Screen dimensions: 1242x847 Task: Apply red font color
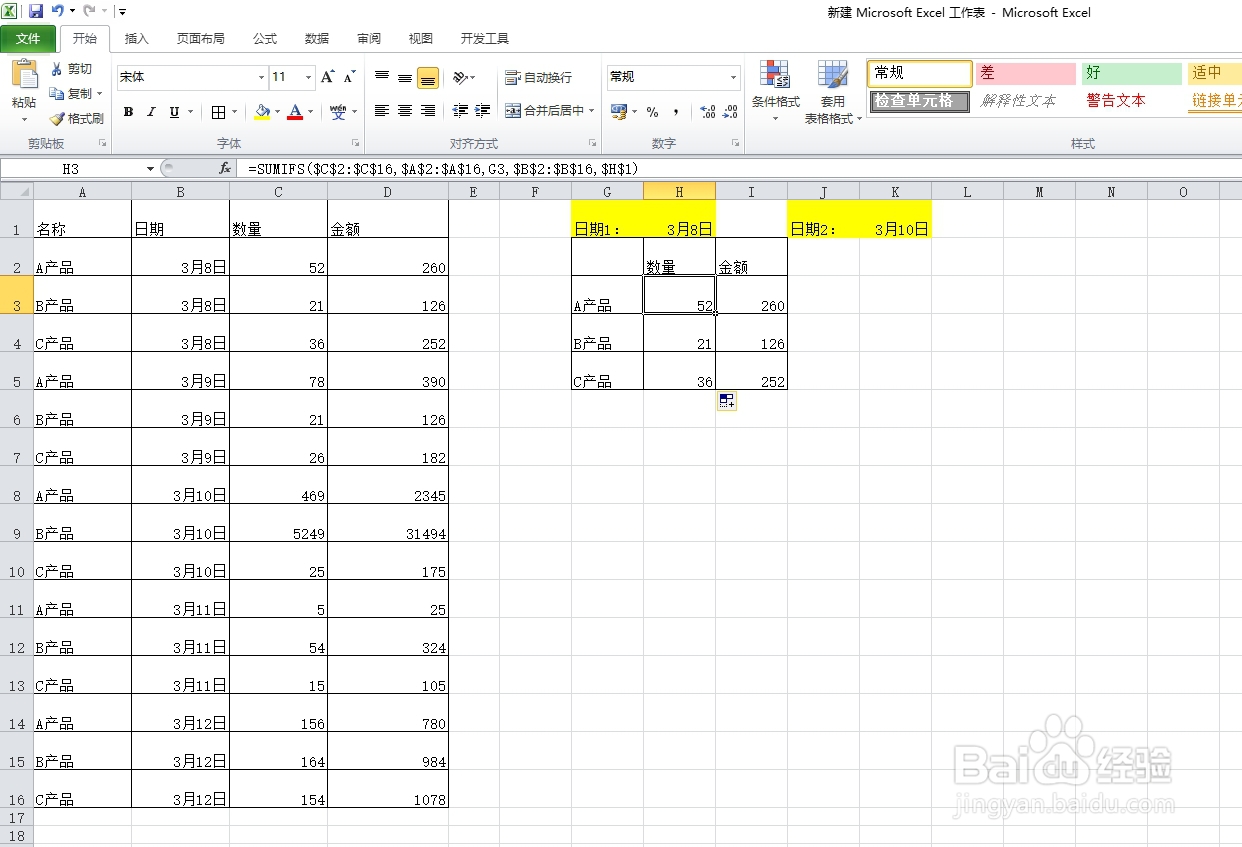click(x=295, y=112)
